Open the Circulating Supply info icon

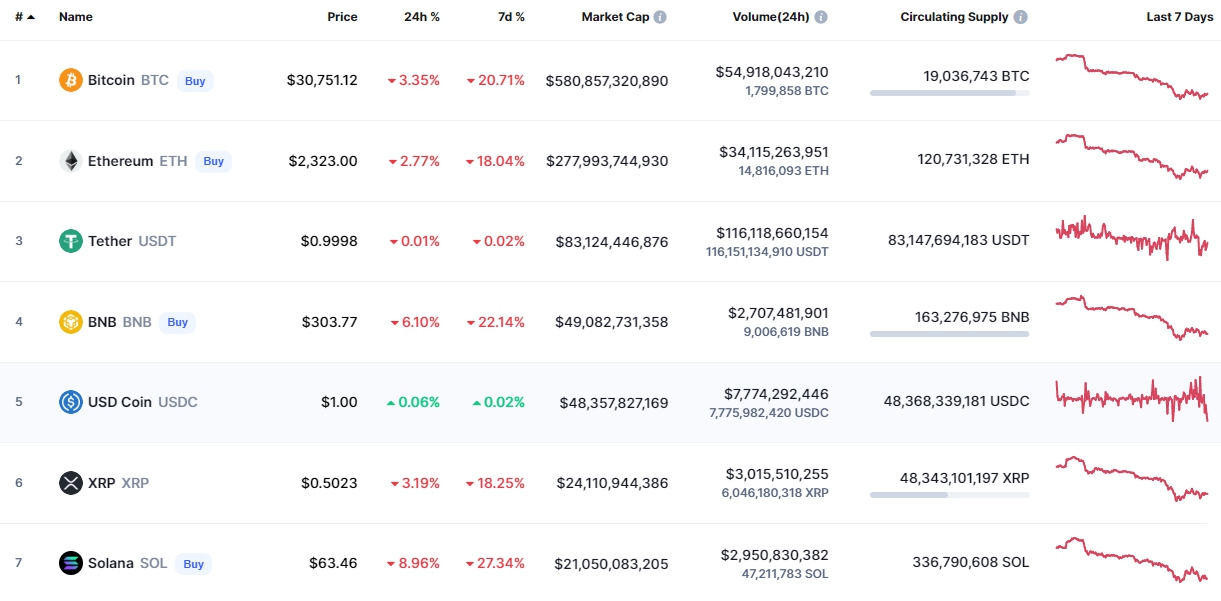click(1020, 17)
